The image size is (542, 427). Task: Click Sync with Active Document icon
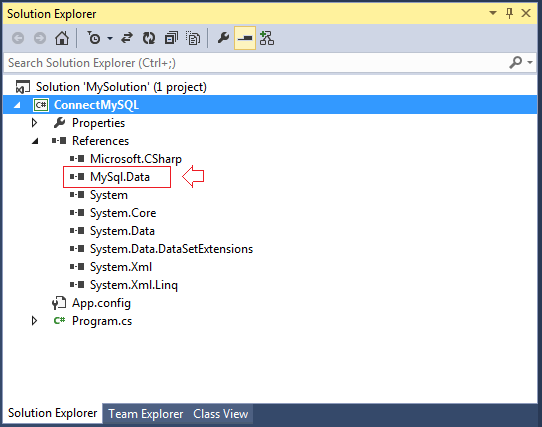127,38
